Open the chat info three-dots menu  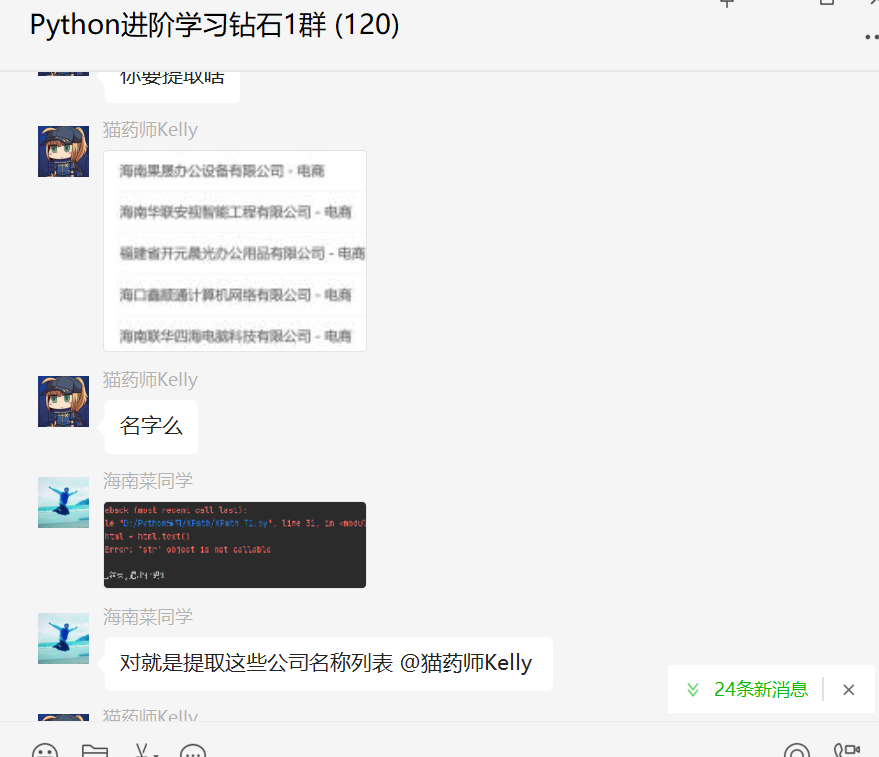pyautogui.click(x=872, y=37)
